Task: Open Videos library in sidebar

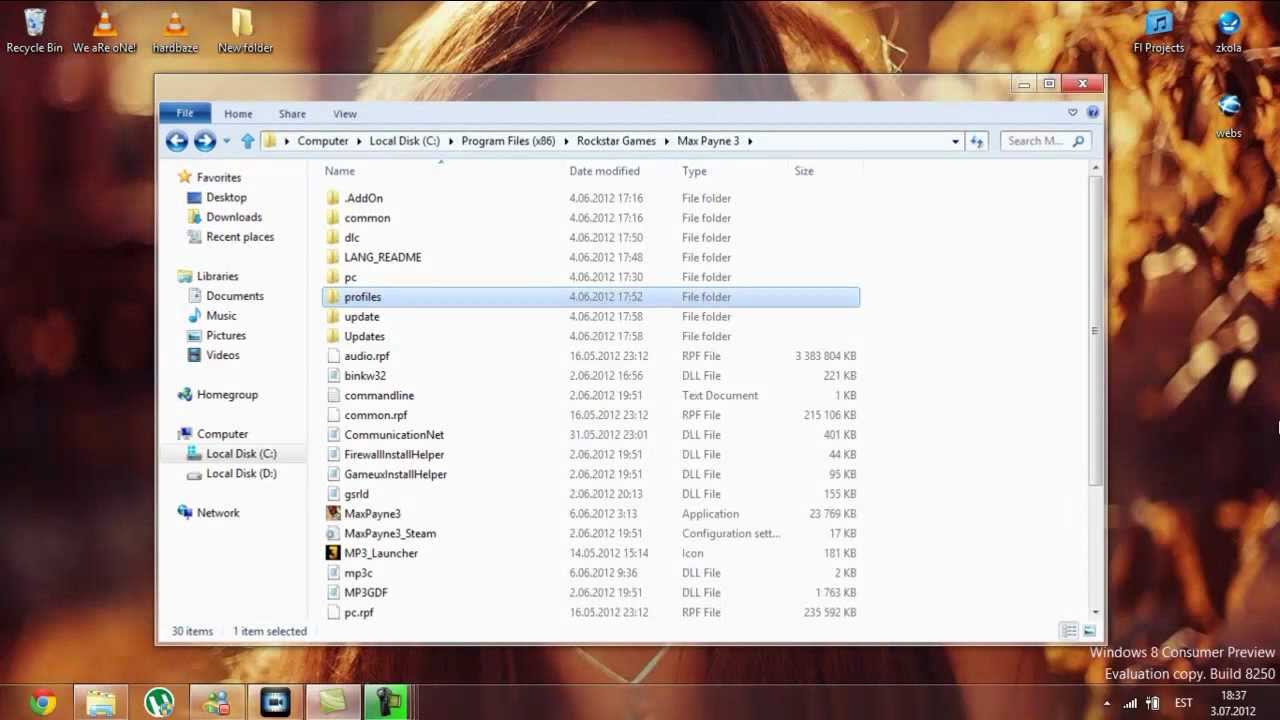Action: [223, 355]
